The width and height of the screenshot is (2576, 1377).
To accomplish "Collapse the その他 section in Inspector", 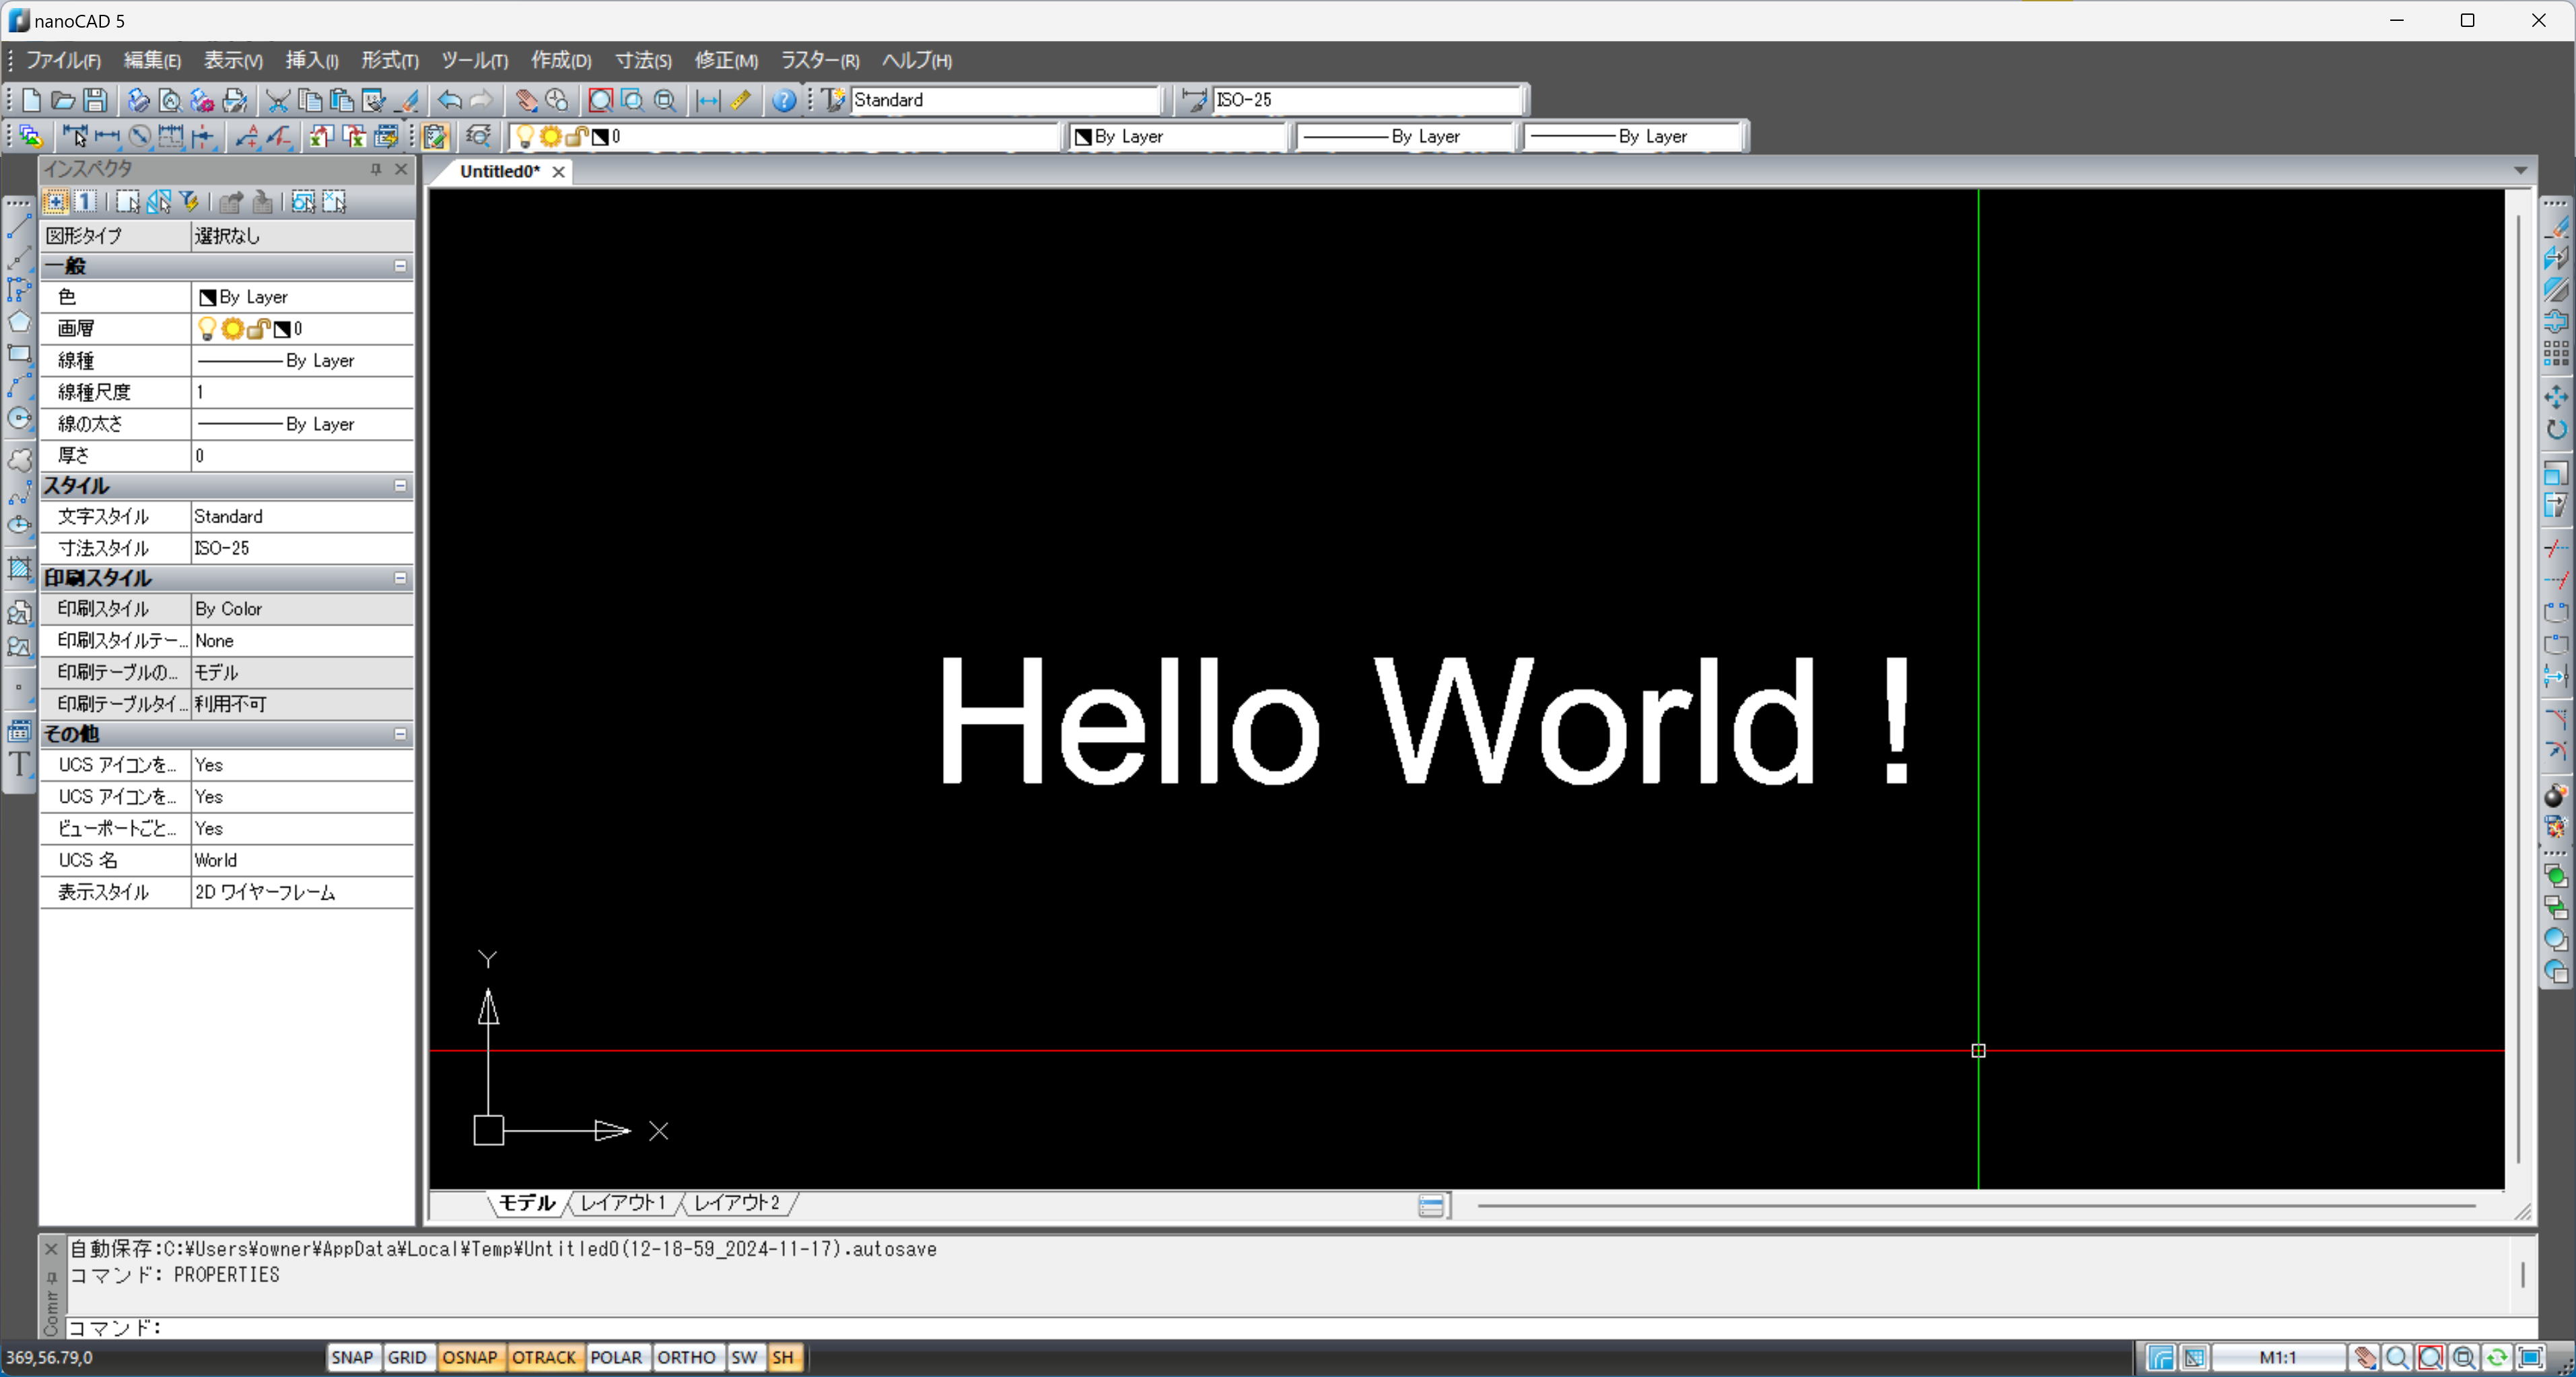I will tap(400, 734).
